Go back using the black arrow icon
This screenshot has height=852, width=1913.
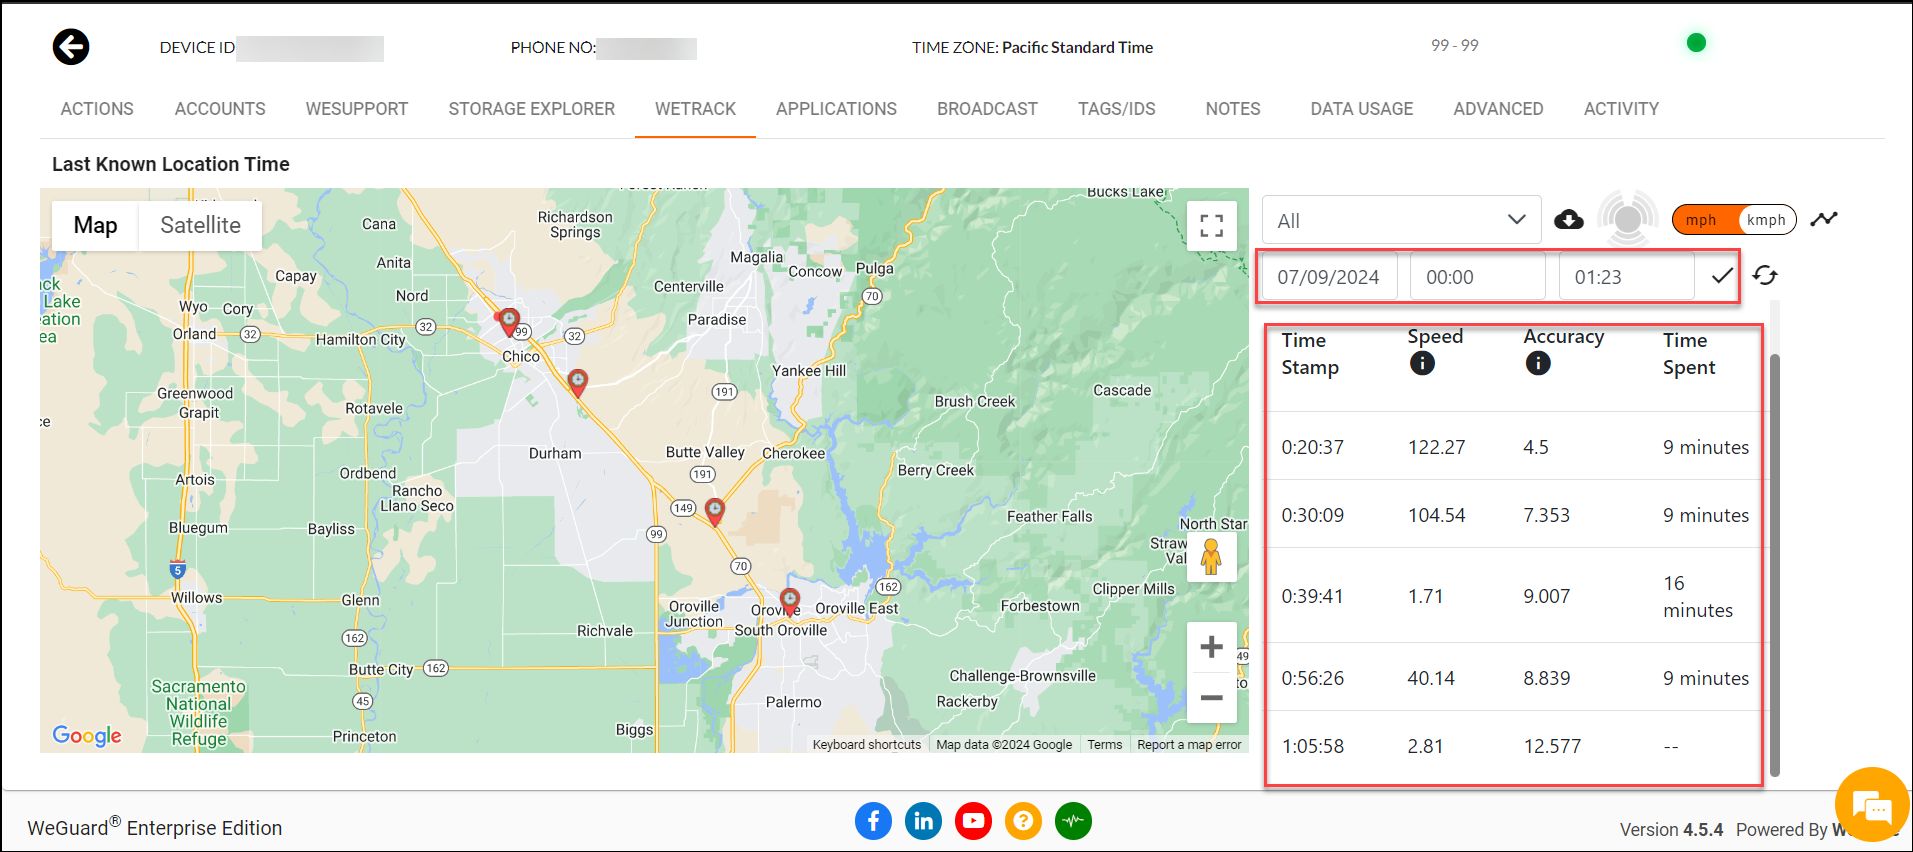point(71,46)
